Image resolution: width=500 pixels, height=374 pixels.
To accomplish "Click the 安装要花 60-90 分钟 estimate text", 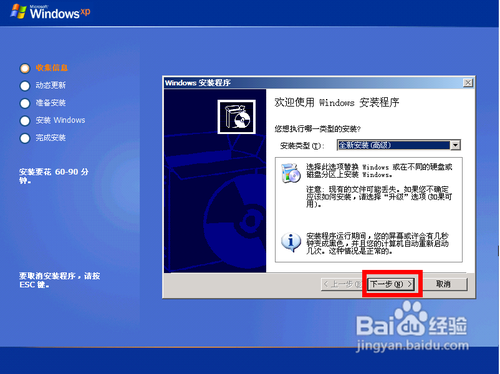I will click(x=54, y=176).
